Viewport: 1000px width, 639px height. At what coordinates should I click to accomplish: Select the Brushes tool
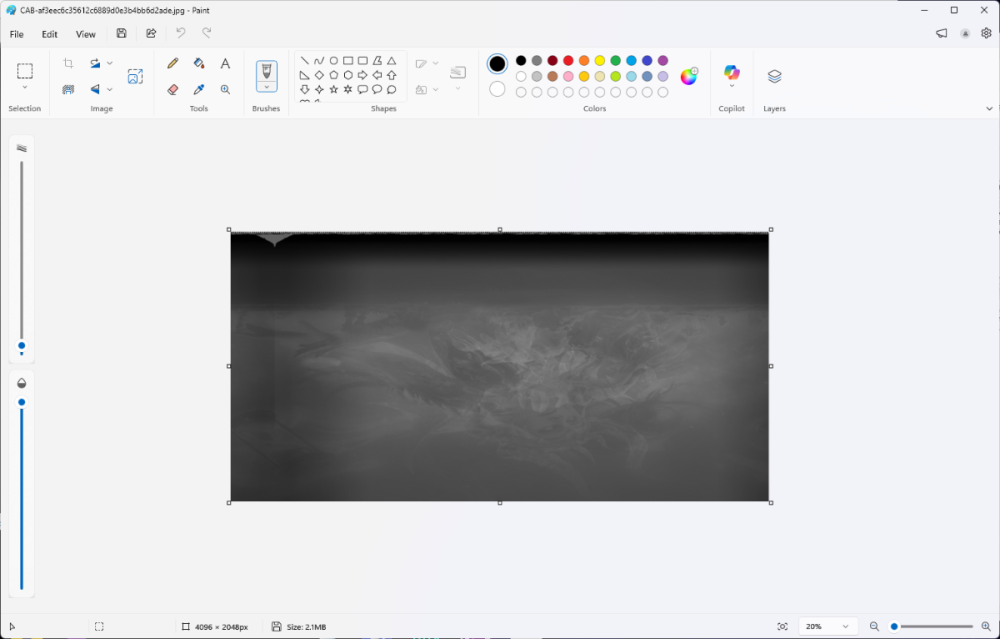click(x=267, y=71)
